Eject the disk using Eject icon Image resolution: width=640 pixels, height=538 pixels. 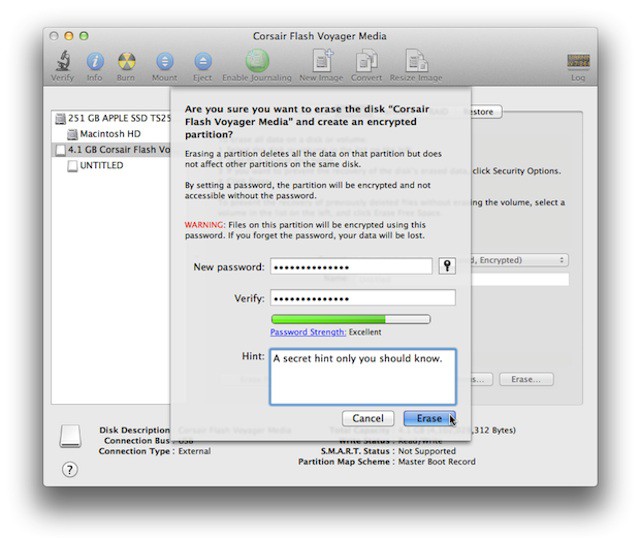click(203, 61)
